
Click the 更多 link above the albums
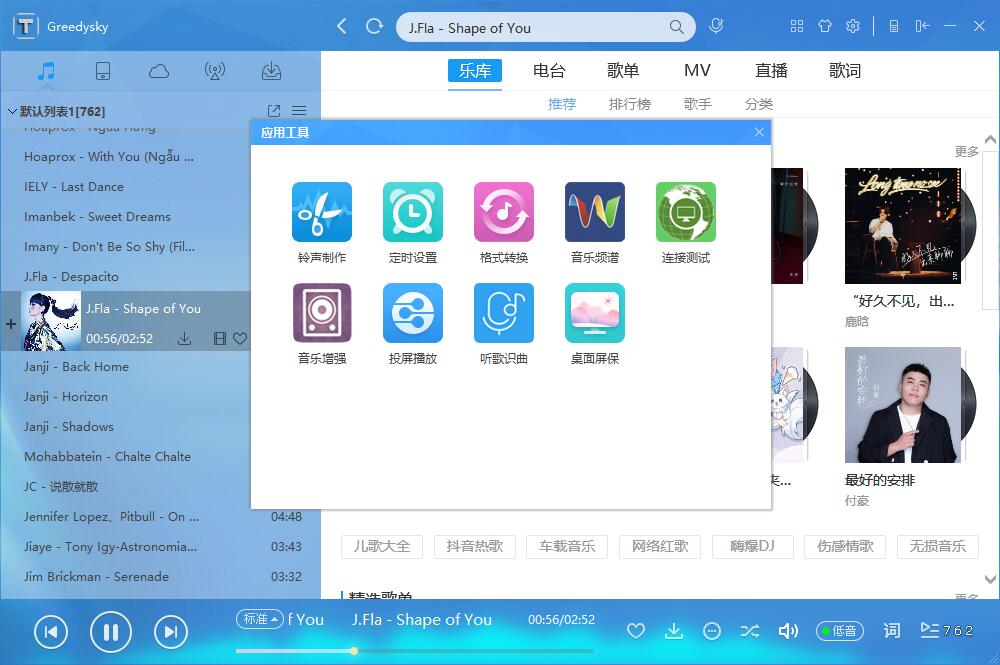[966, 152]
